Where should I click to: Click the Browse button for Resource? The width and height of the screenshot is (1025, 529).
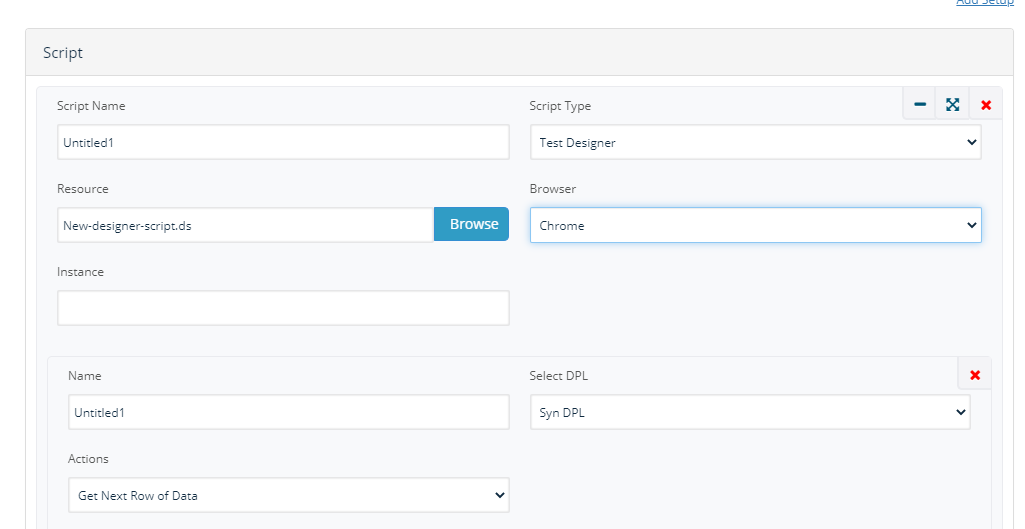pos(472,225)
